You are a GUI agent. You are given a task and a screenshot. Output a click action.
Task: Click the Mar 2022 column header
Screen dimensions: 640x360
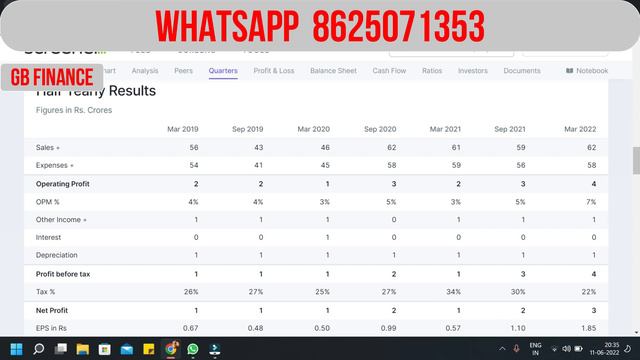pos(580,129)
